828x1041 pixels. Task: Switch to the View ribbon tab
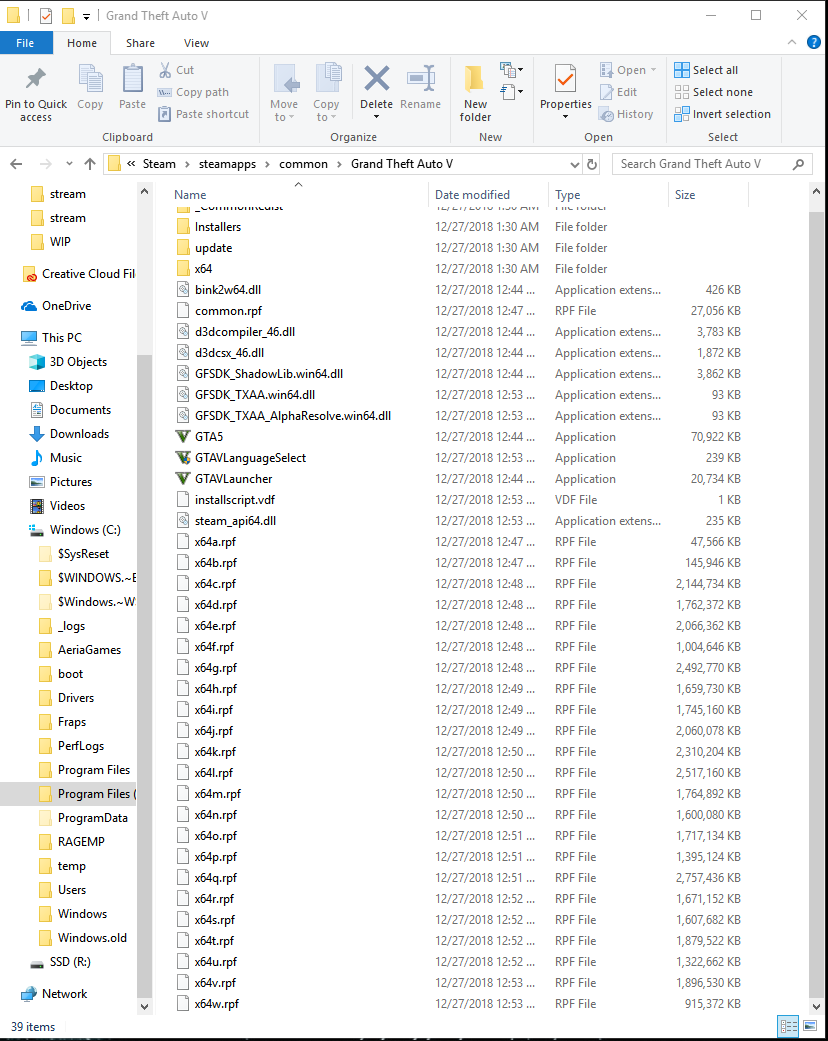(x=196, y=42)
